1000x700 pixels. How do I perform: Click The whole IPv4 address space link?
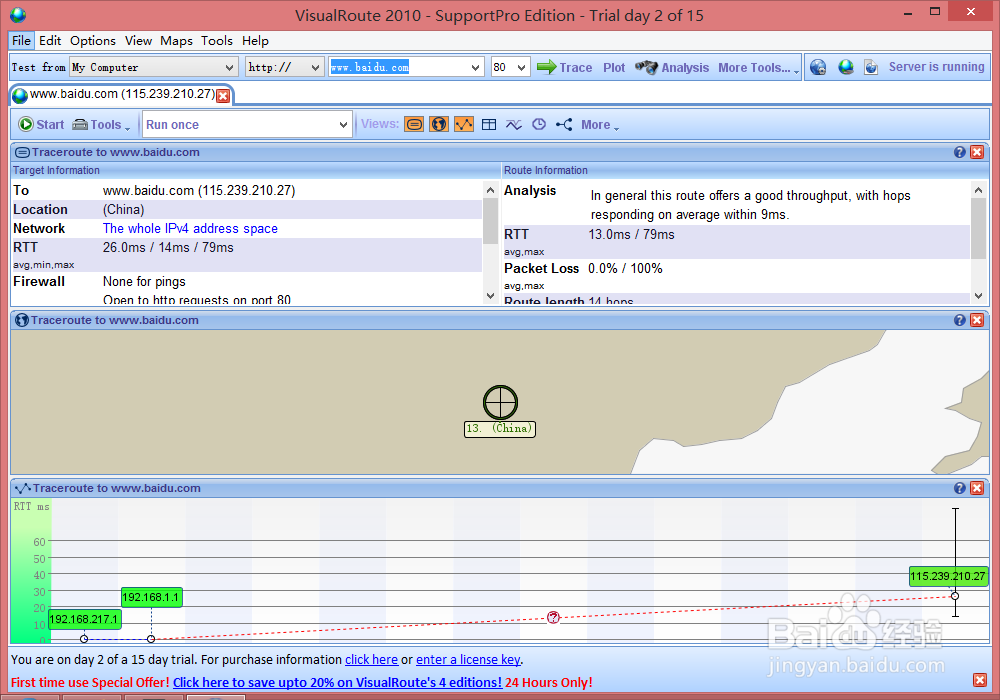(190, 228)
